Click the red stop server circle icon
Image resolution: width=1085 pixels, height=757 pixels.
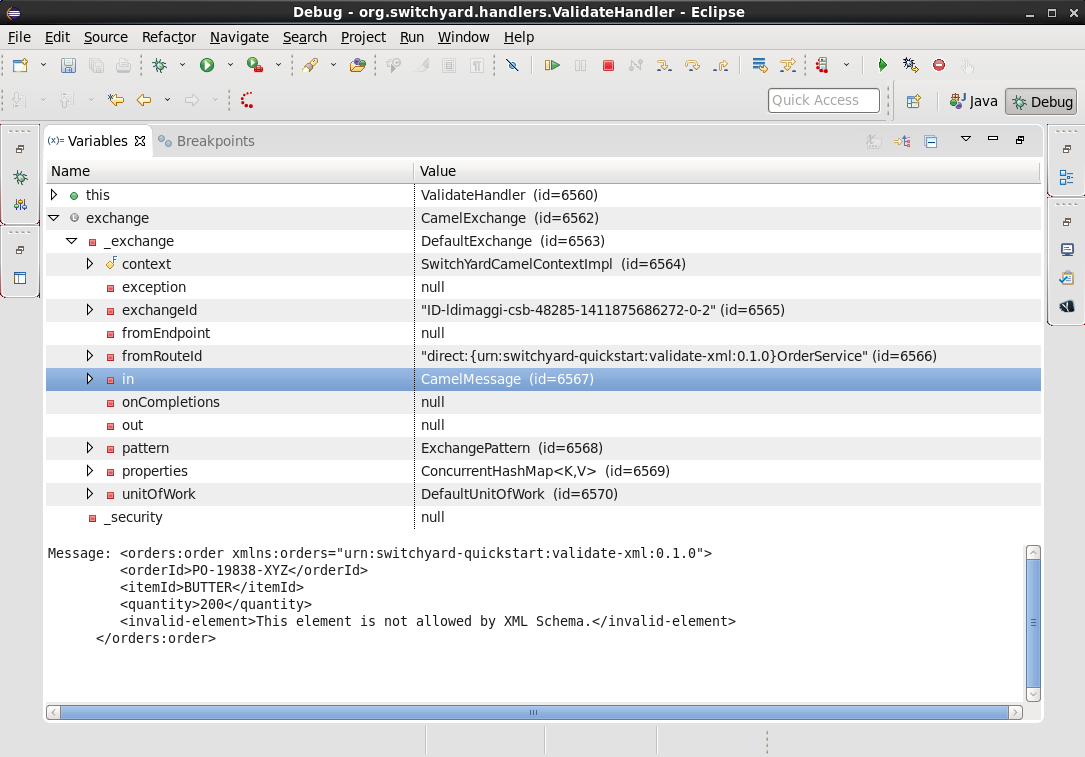coord(939,65)
